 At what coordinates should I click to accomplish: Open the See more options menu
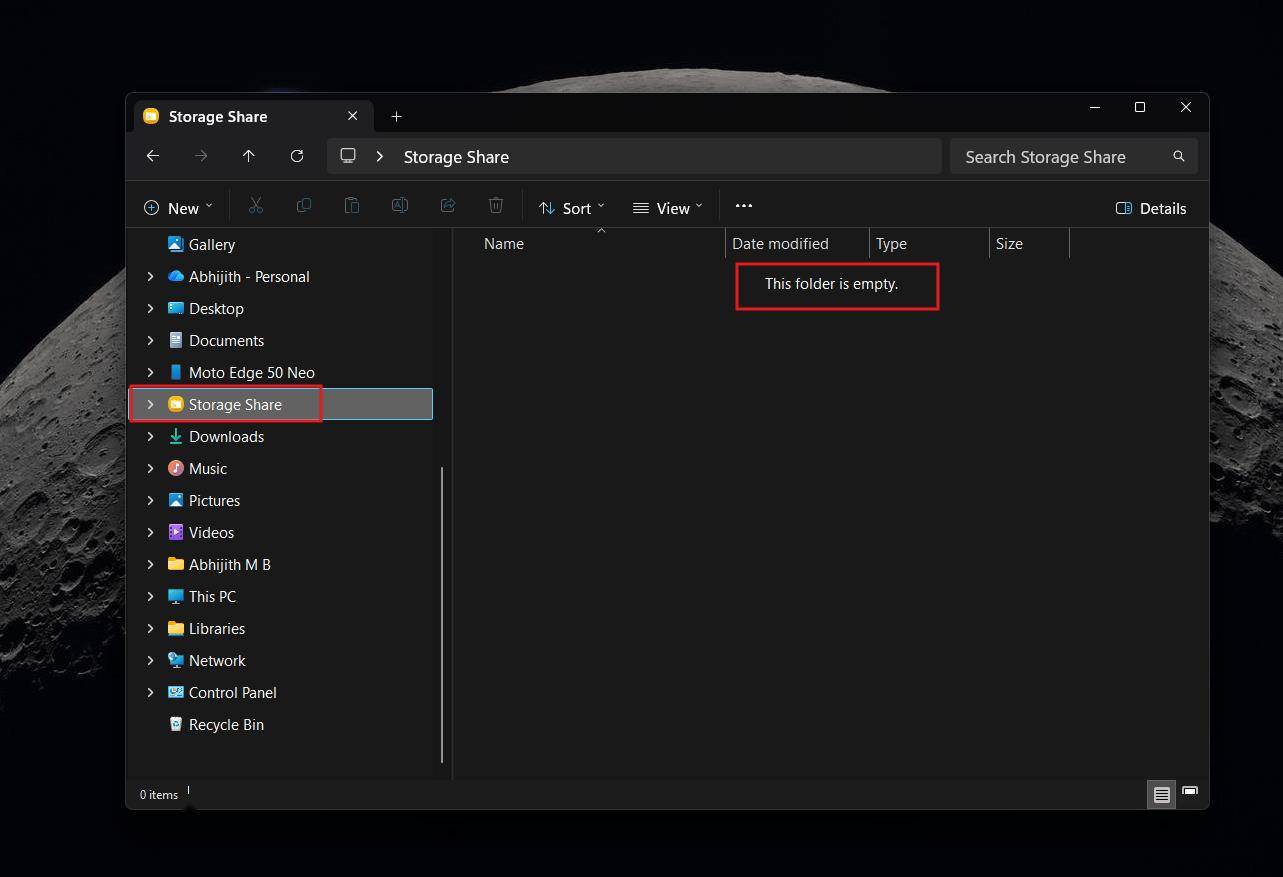pyautogui.click(x=743, y=206)
